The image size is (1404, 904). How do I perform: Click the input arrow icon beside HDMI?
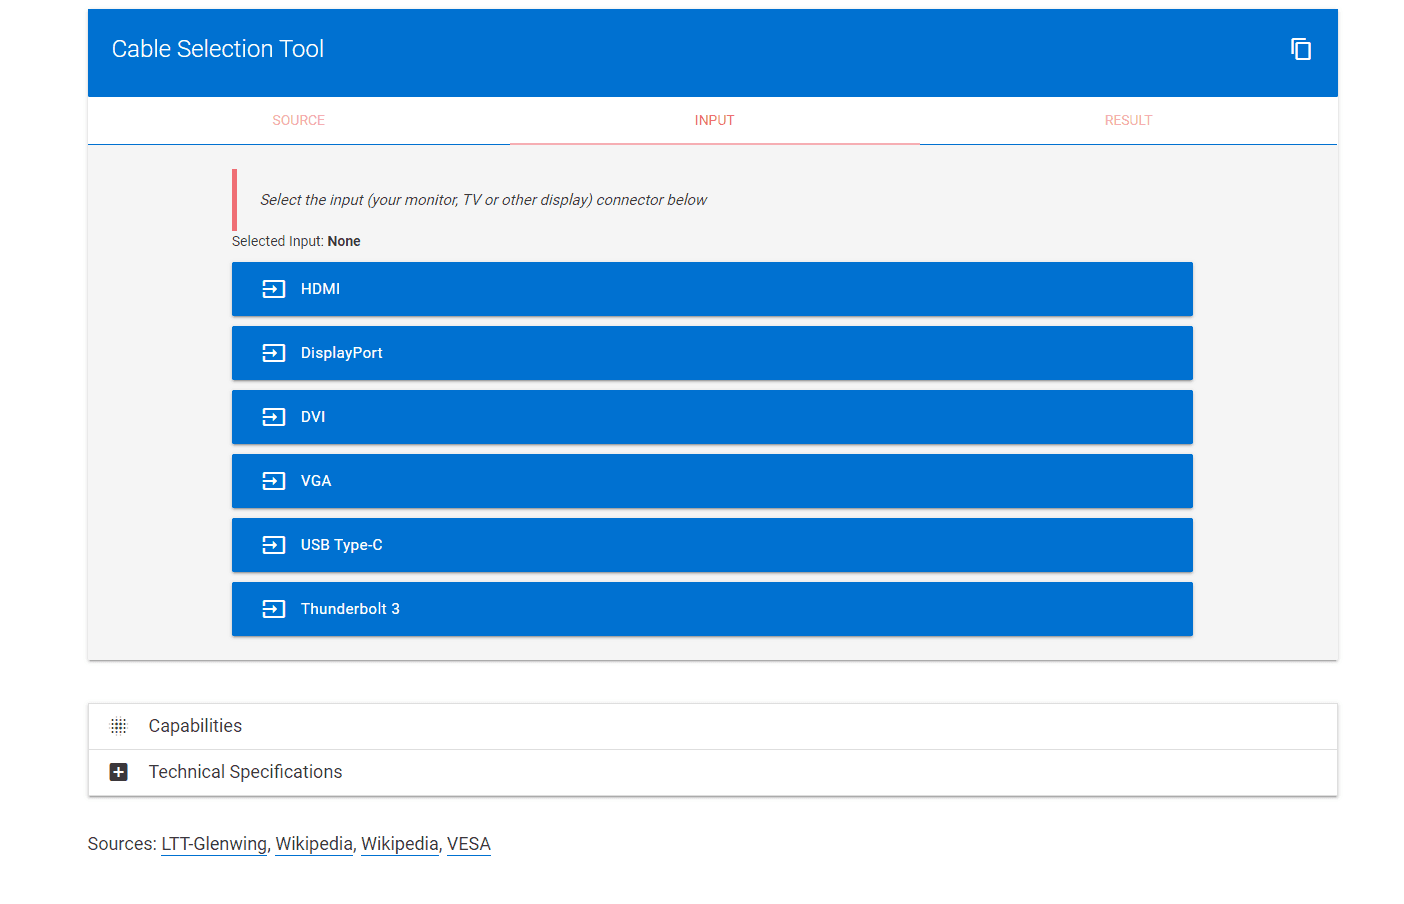(273, 289)
